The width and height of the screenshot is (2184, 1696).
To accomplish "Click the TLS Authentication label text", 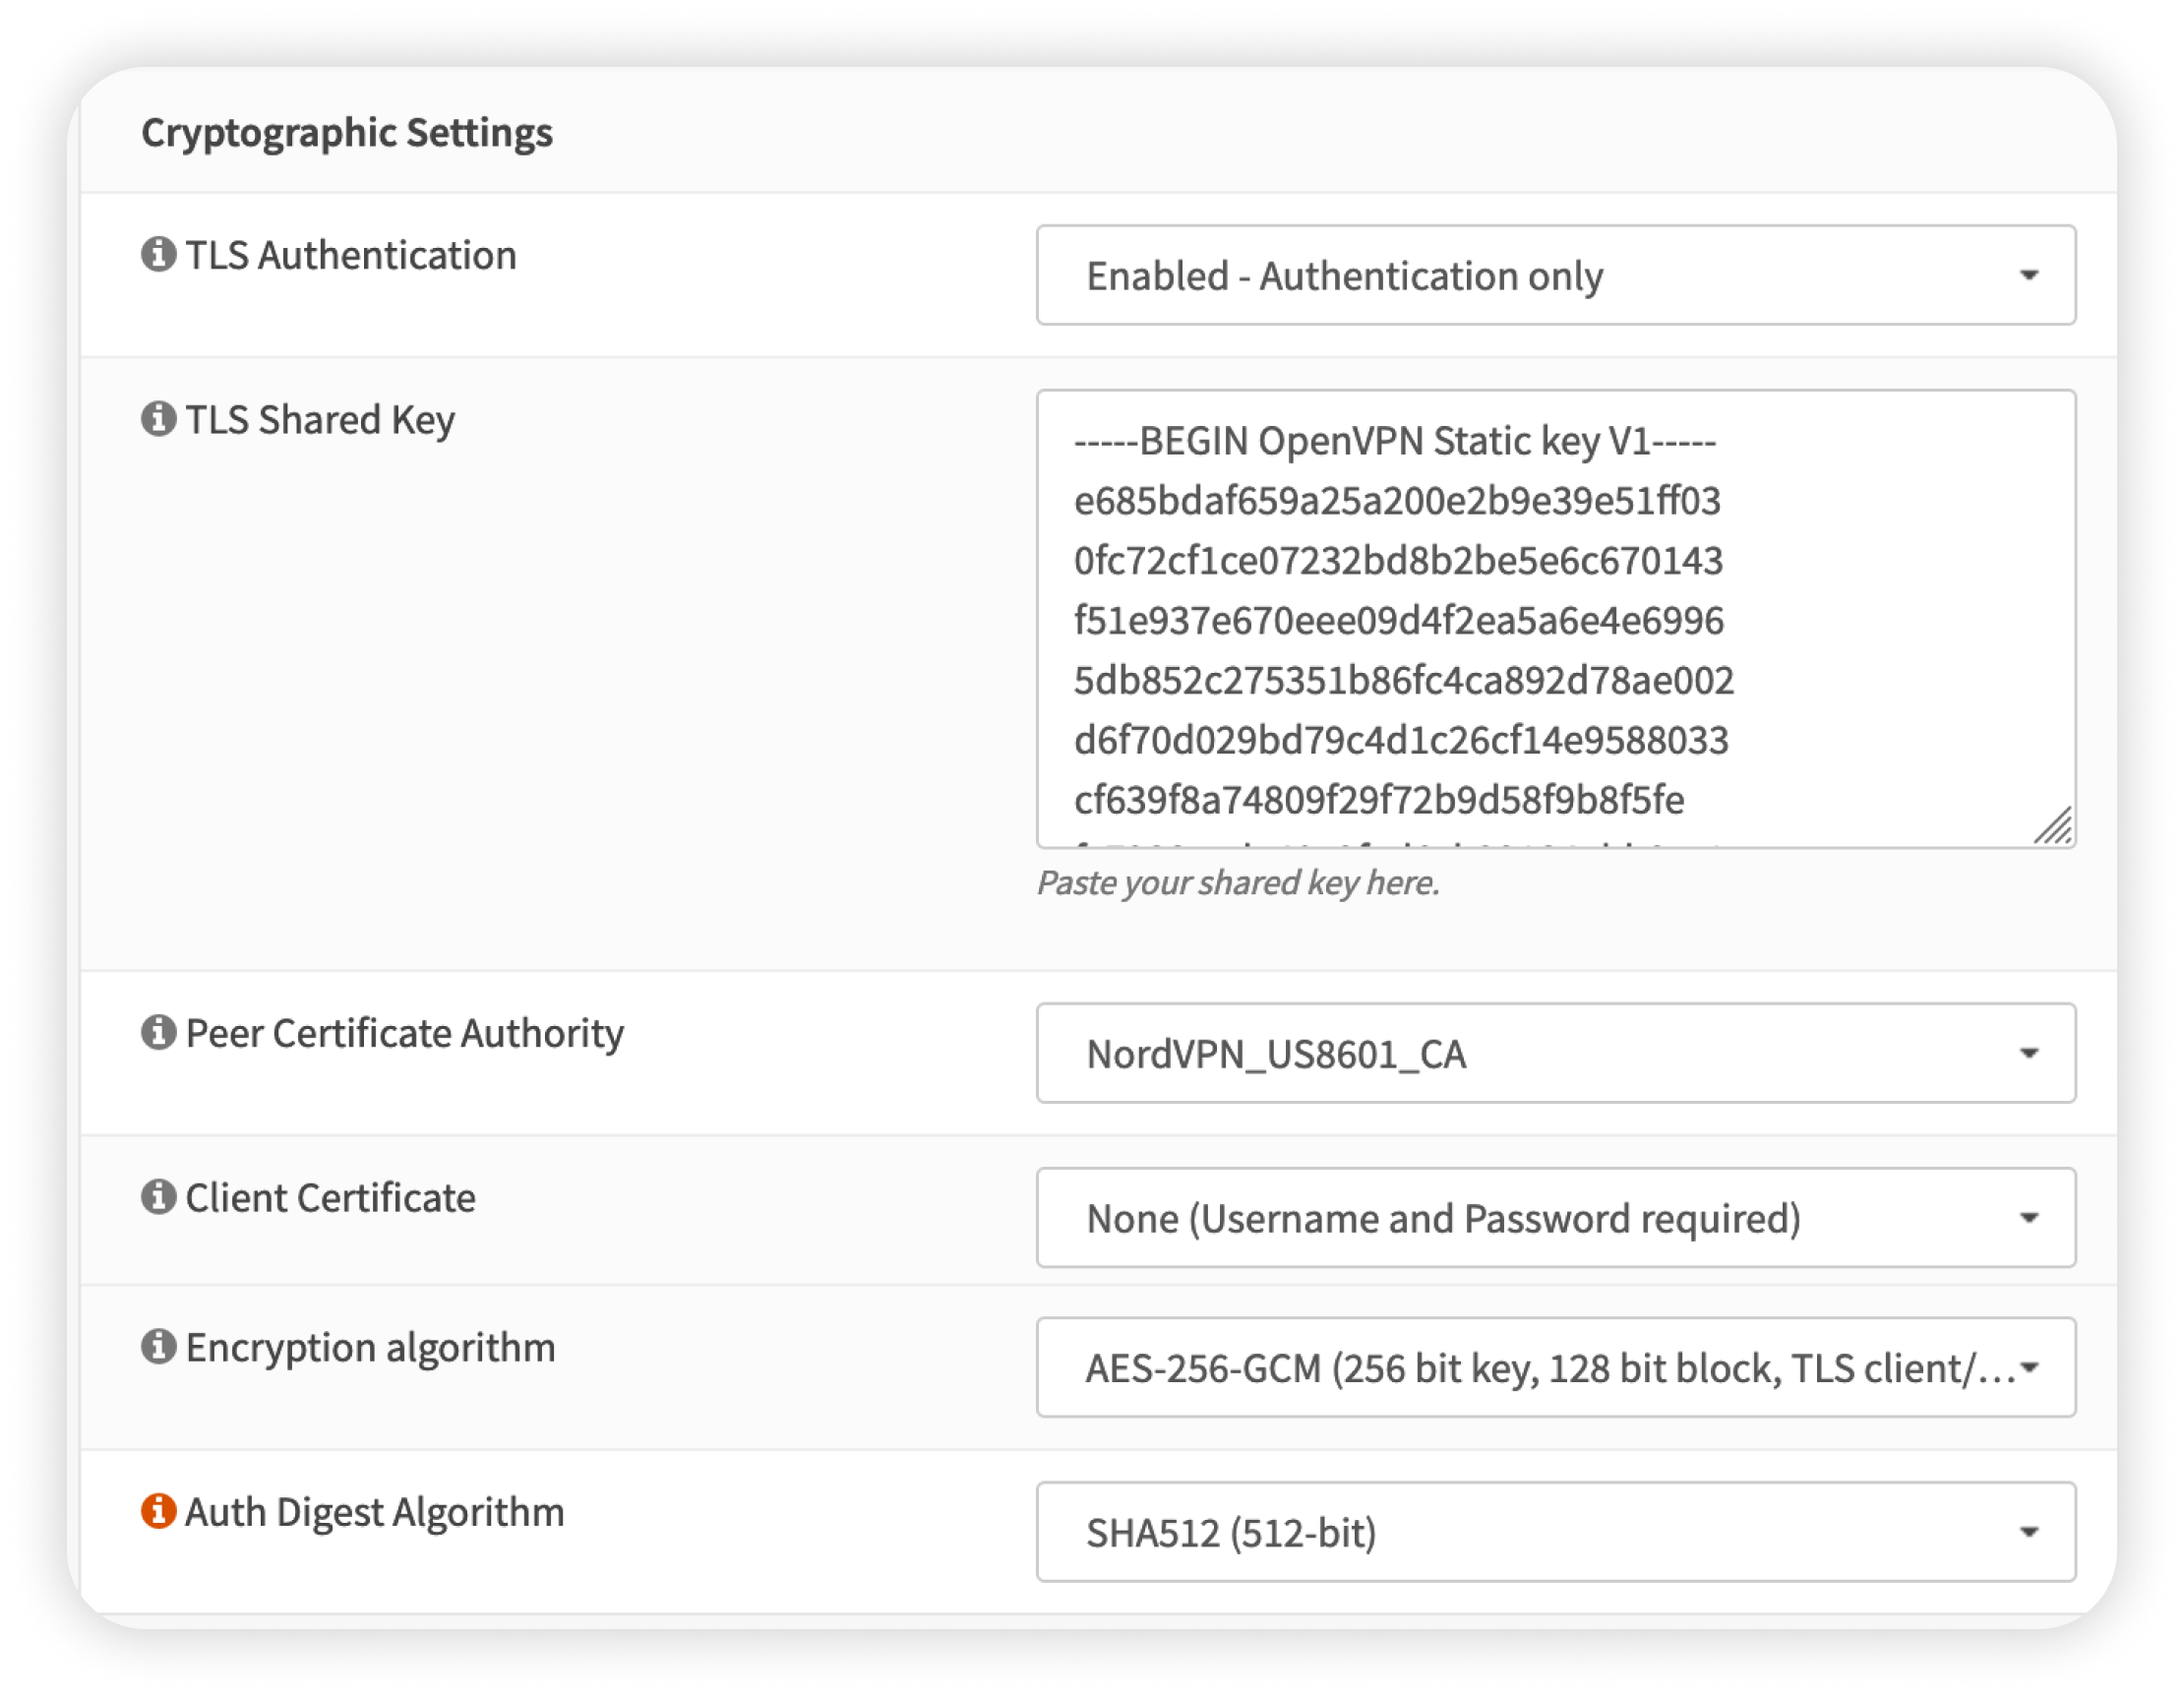I will (351, 255).
